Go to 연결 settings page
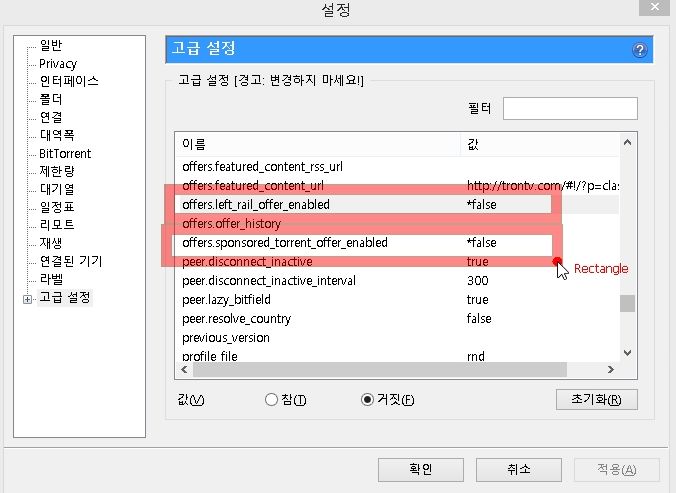 [51, 117]
